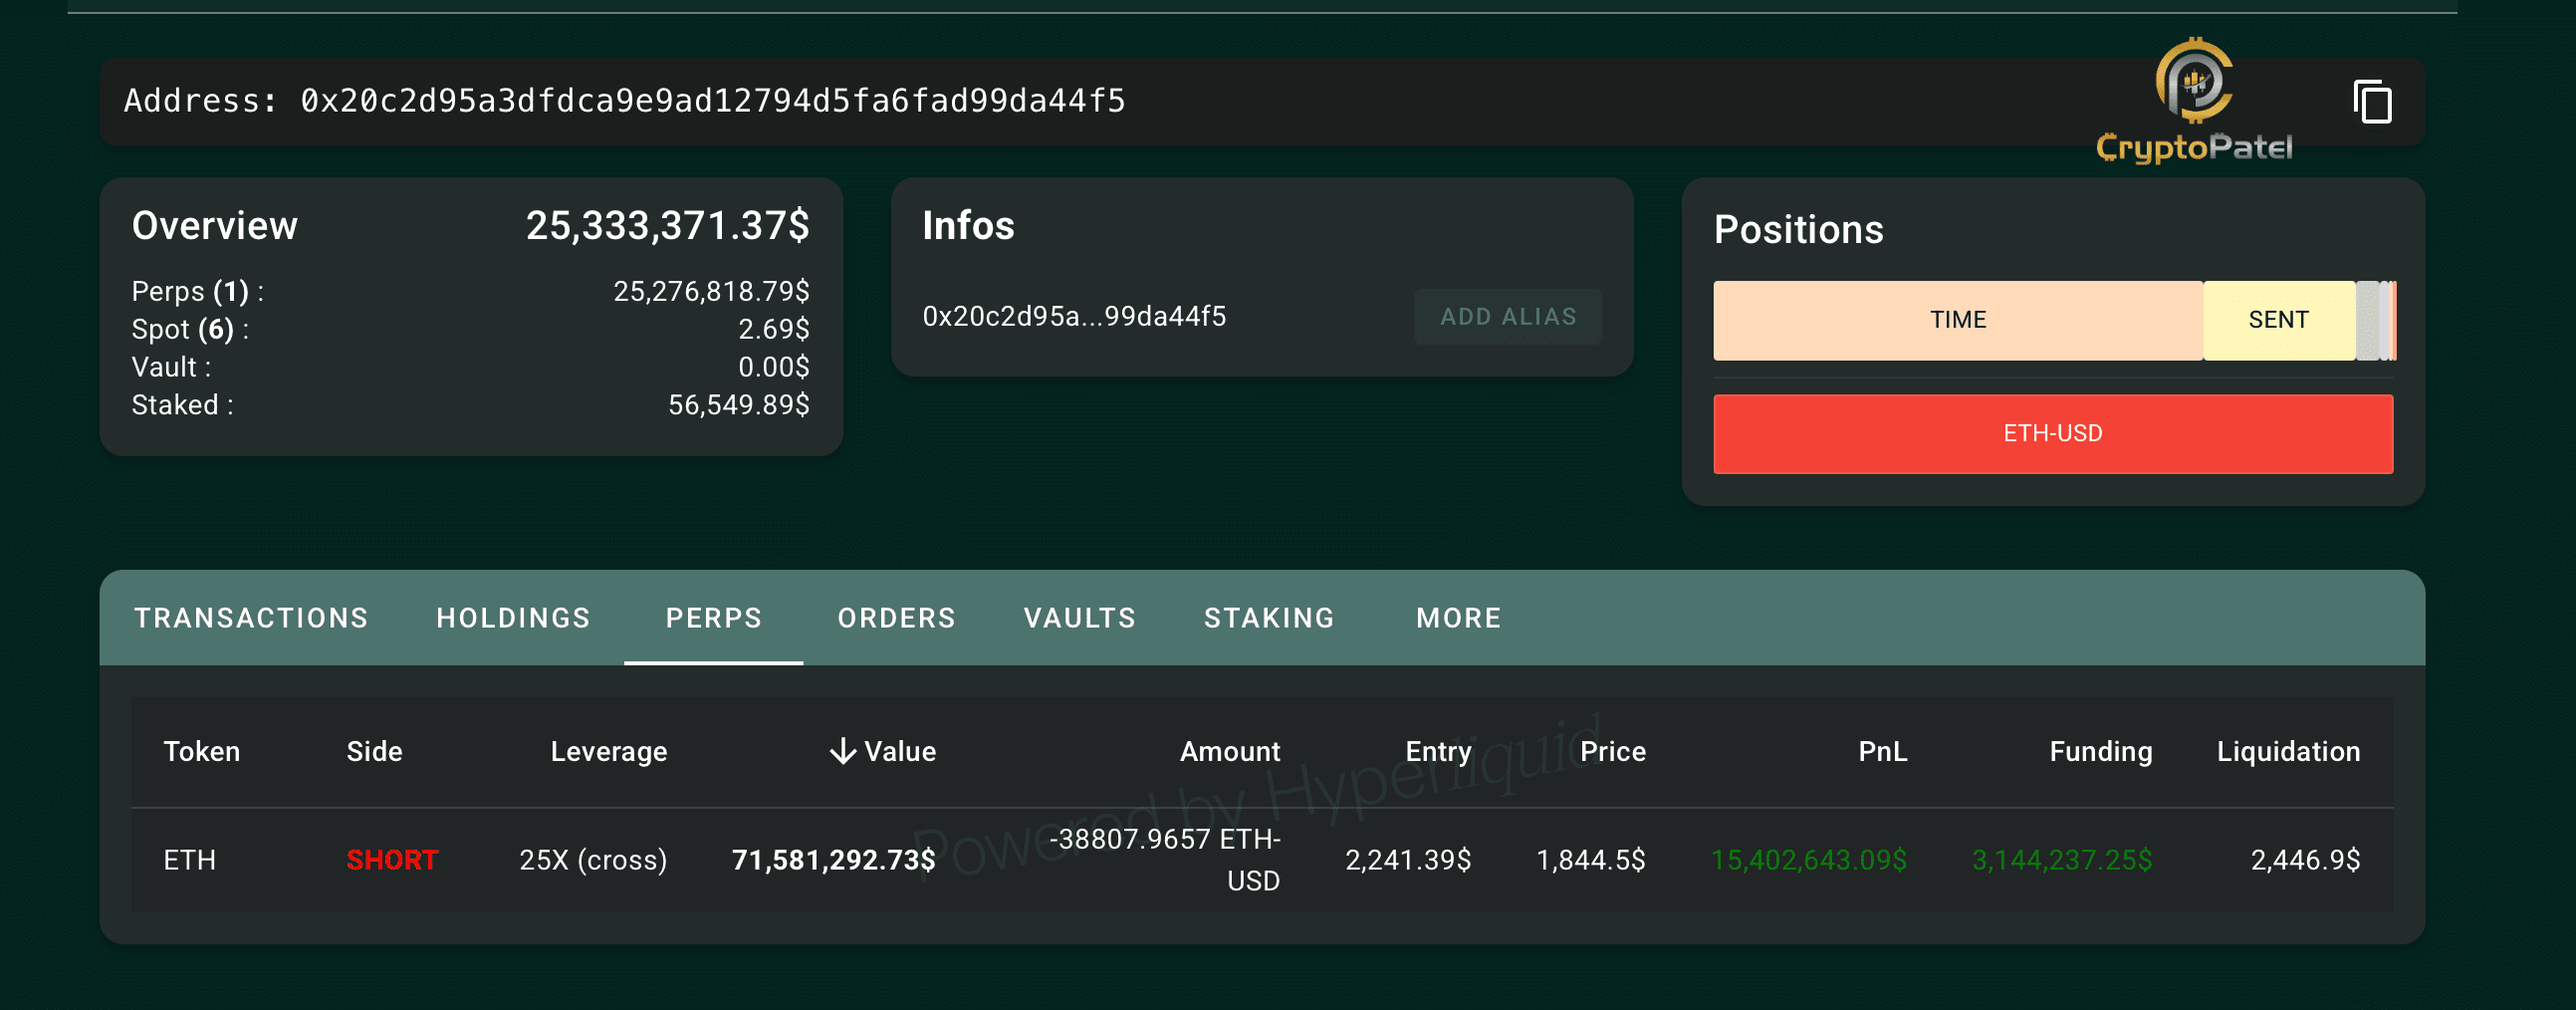
Task: Click the funding value 3,144,237.25$
Action: 2062,860
